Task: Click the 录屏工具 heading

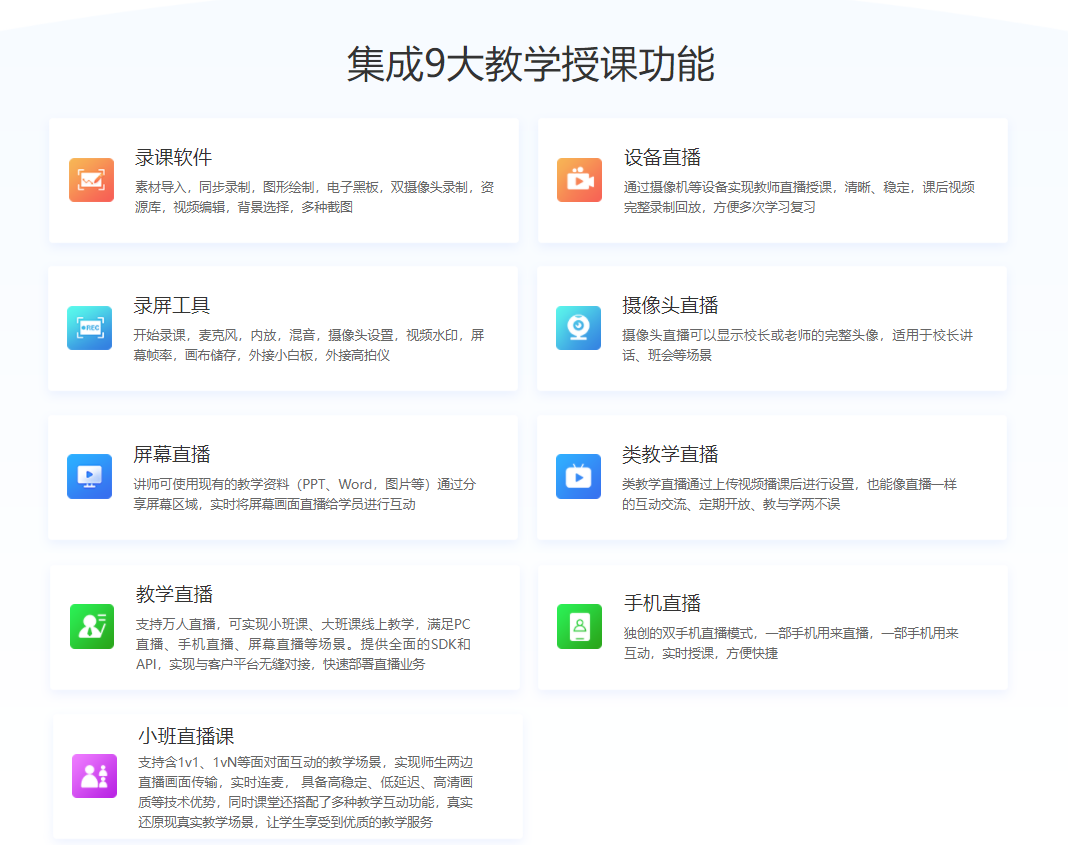Action: pos(173,303)
